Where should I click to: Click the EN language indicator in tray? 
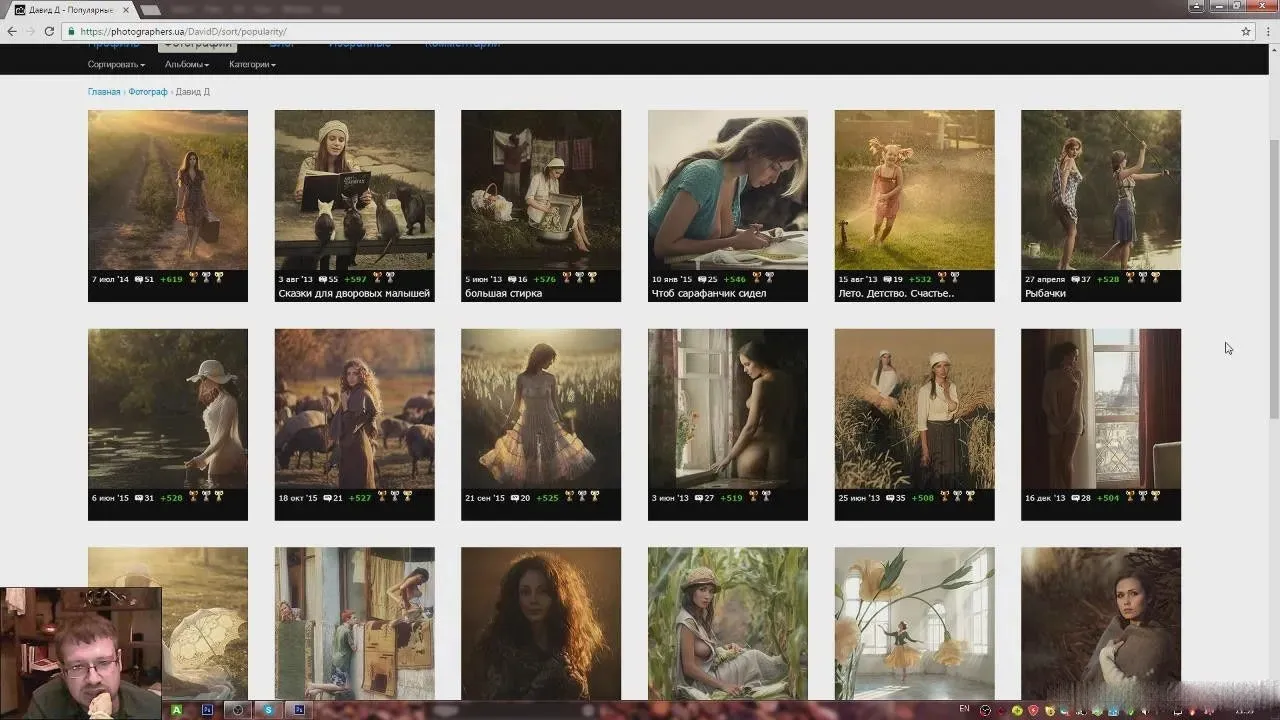point(964,709)
